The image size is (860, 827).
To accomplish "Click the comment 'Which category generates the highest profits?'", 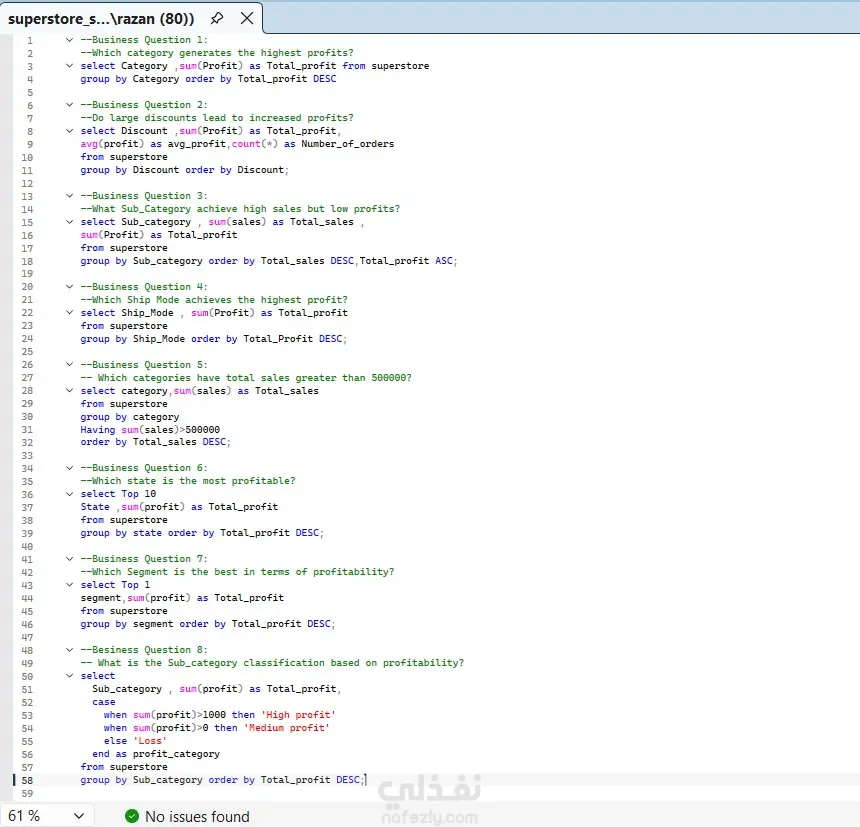I will (x=217, y=53).
